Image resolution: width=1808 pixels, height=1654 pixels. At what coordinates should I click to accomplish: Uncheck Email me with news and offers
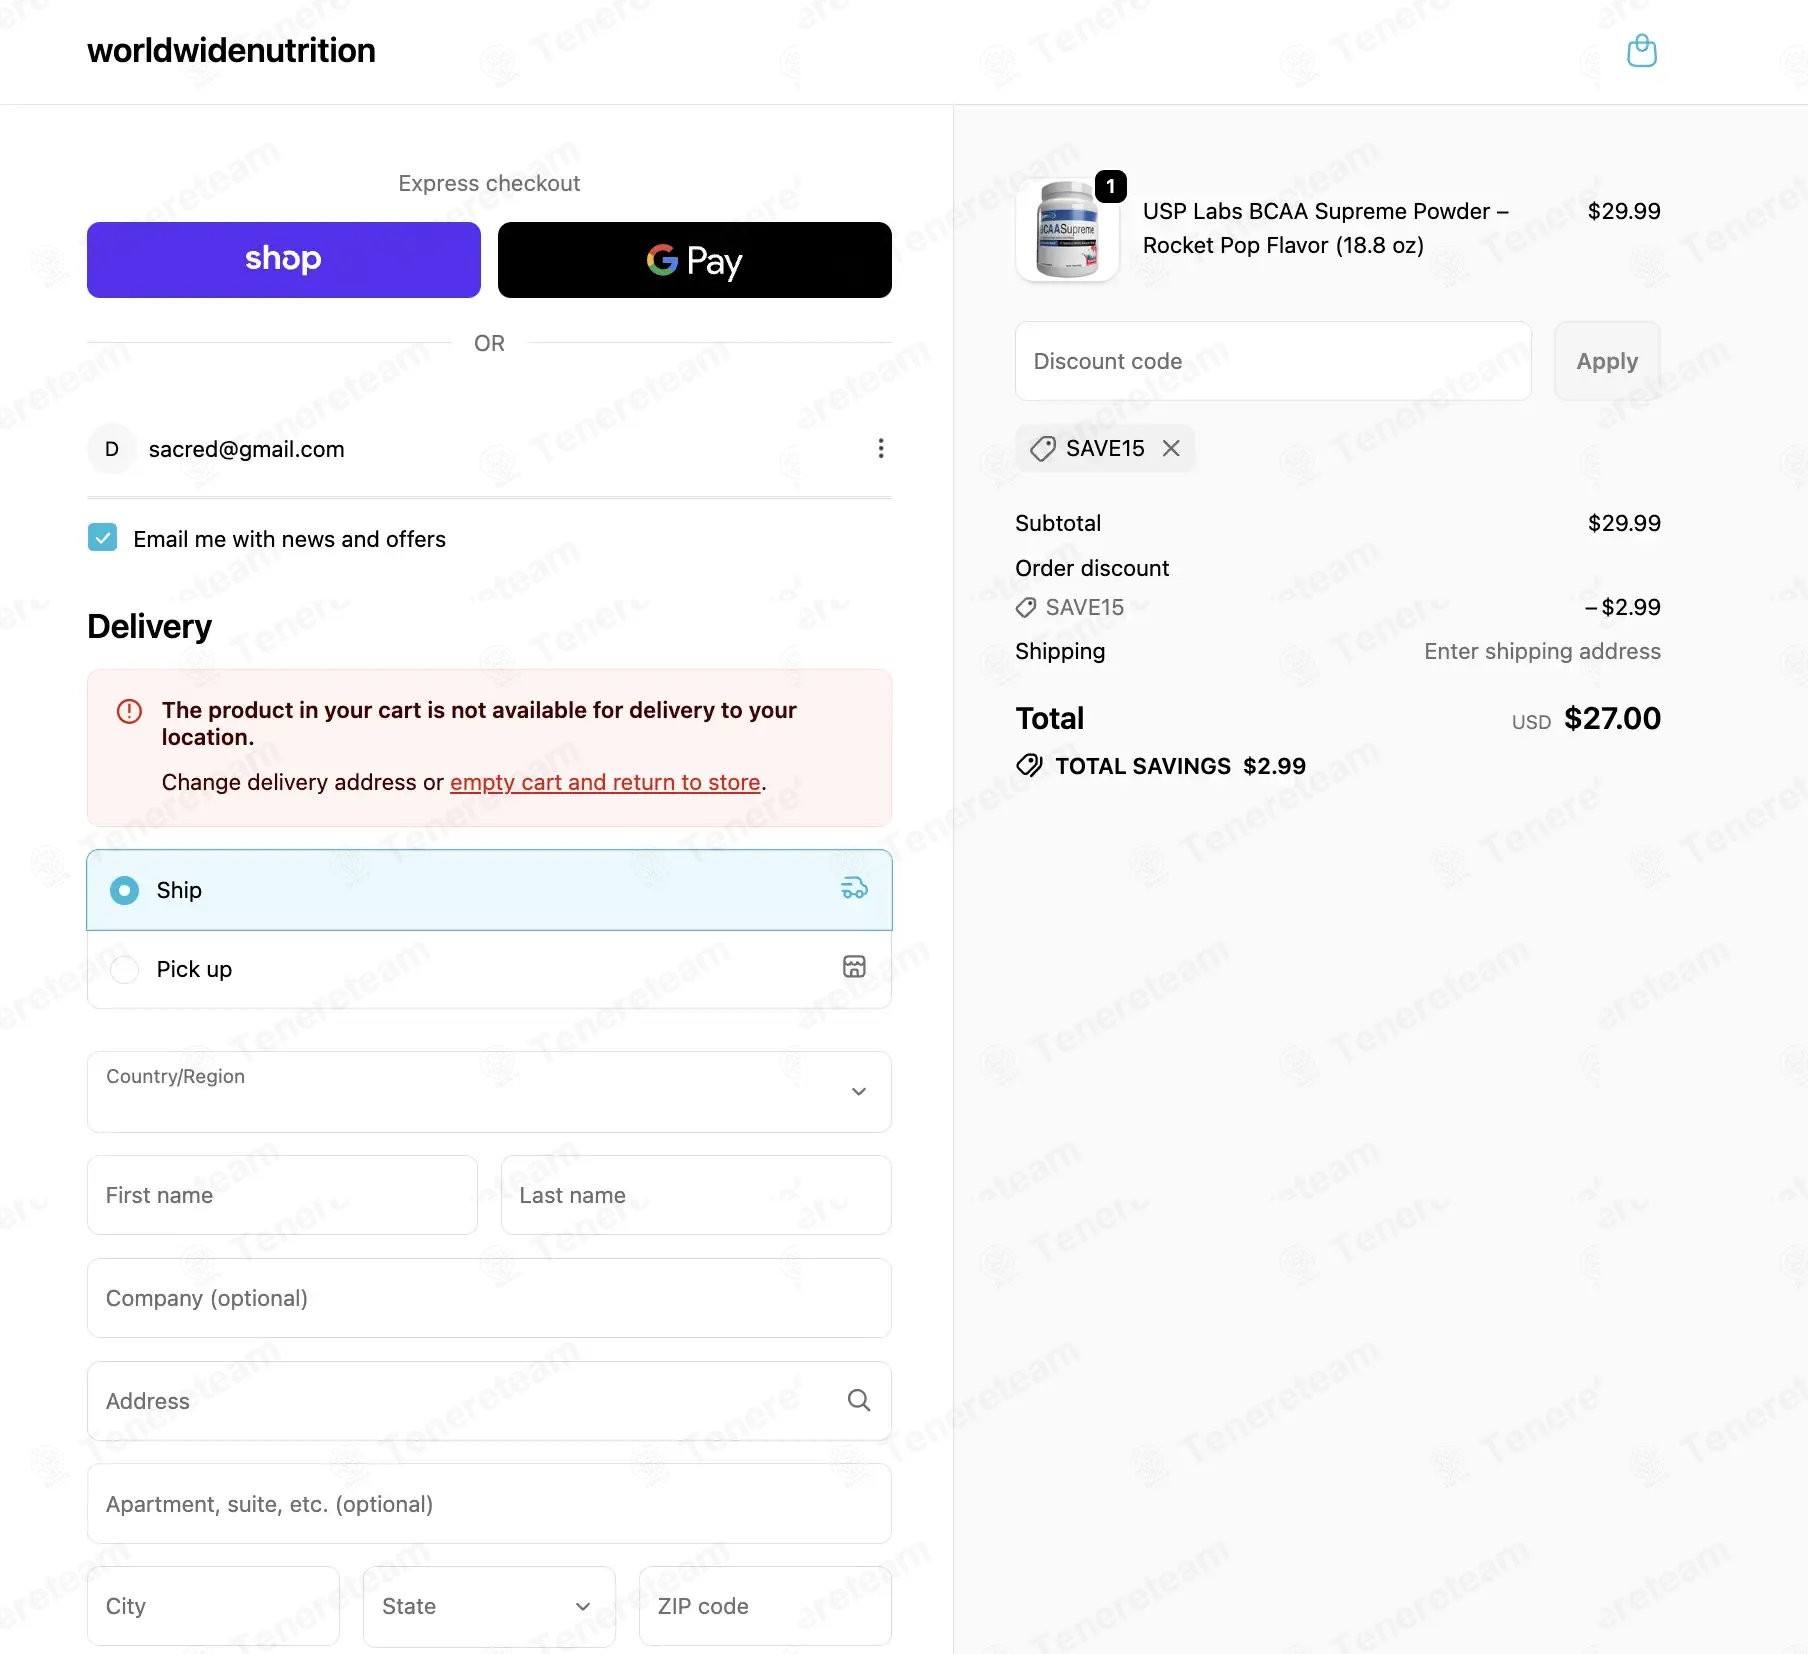[102, 538]
